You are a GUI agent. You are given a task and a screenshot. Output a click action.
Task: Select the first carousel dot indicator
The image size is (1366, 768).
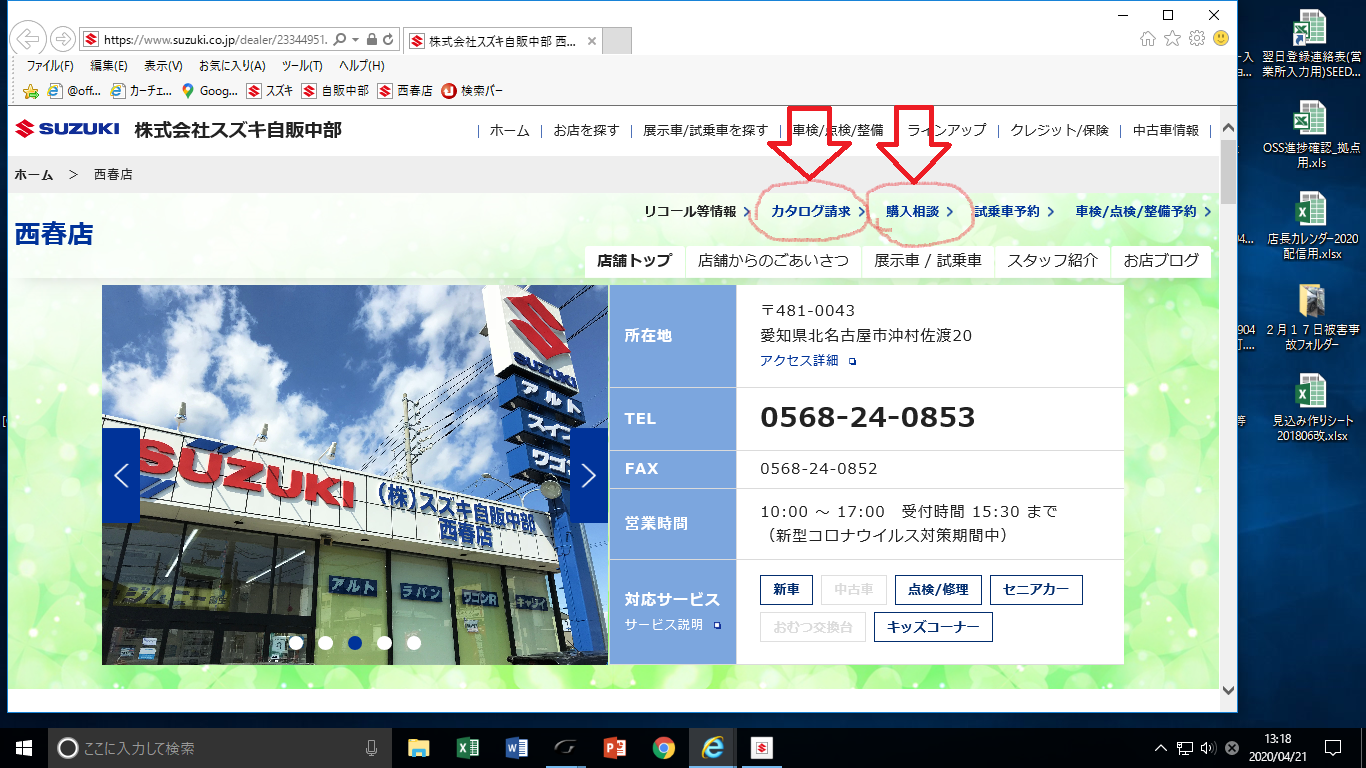coord(296,643)
